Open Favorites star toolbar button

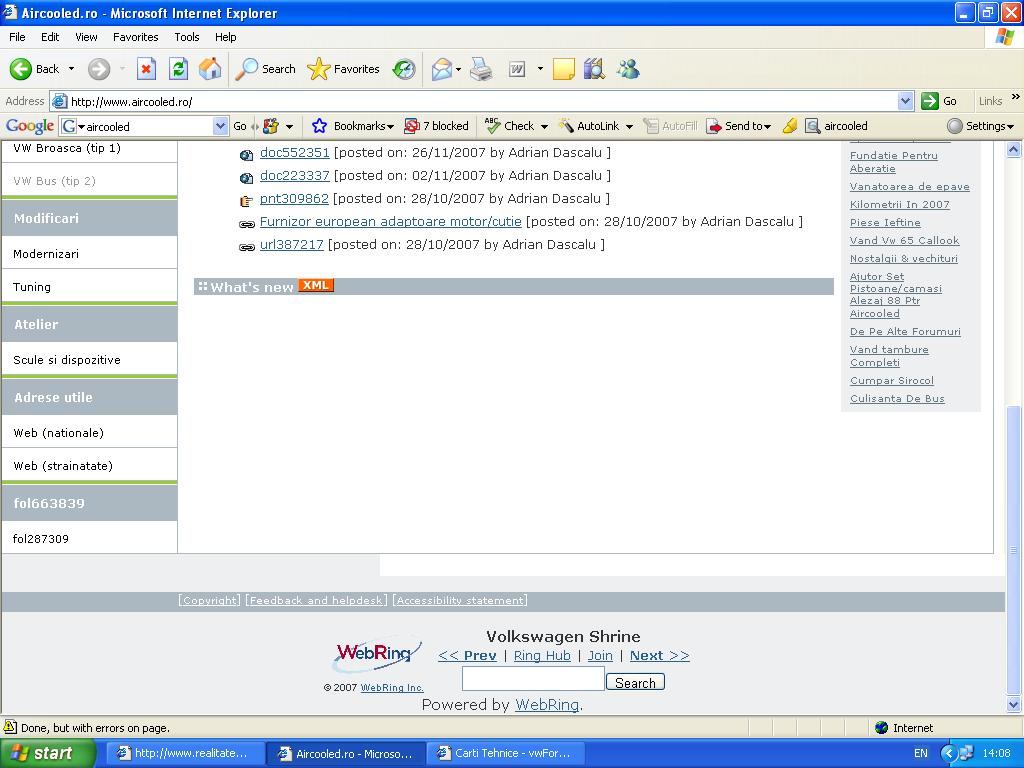(344, 69)
